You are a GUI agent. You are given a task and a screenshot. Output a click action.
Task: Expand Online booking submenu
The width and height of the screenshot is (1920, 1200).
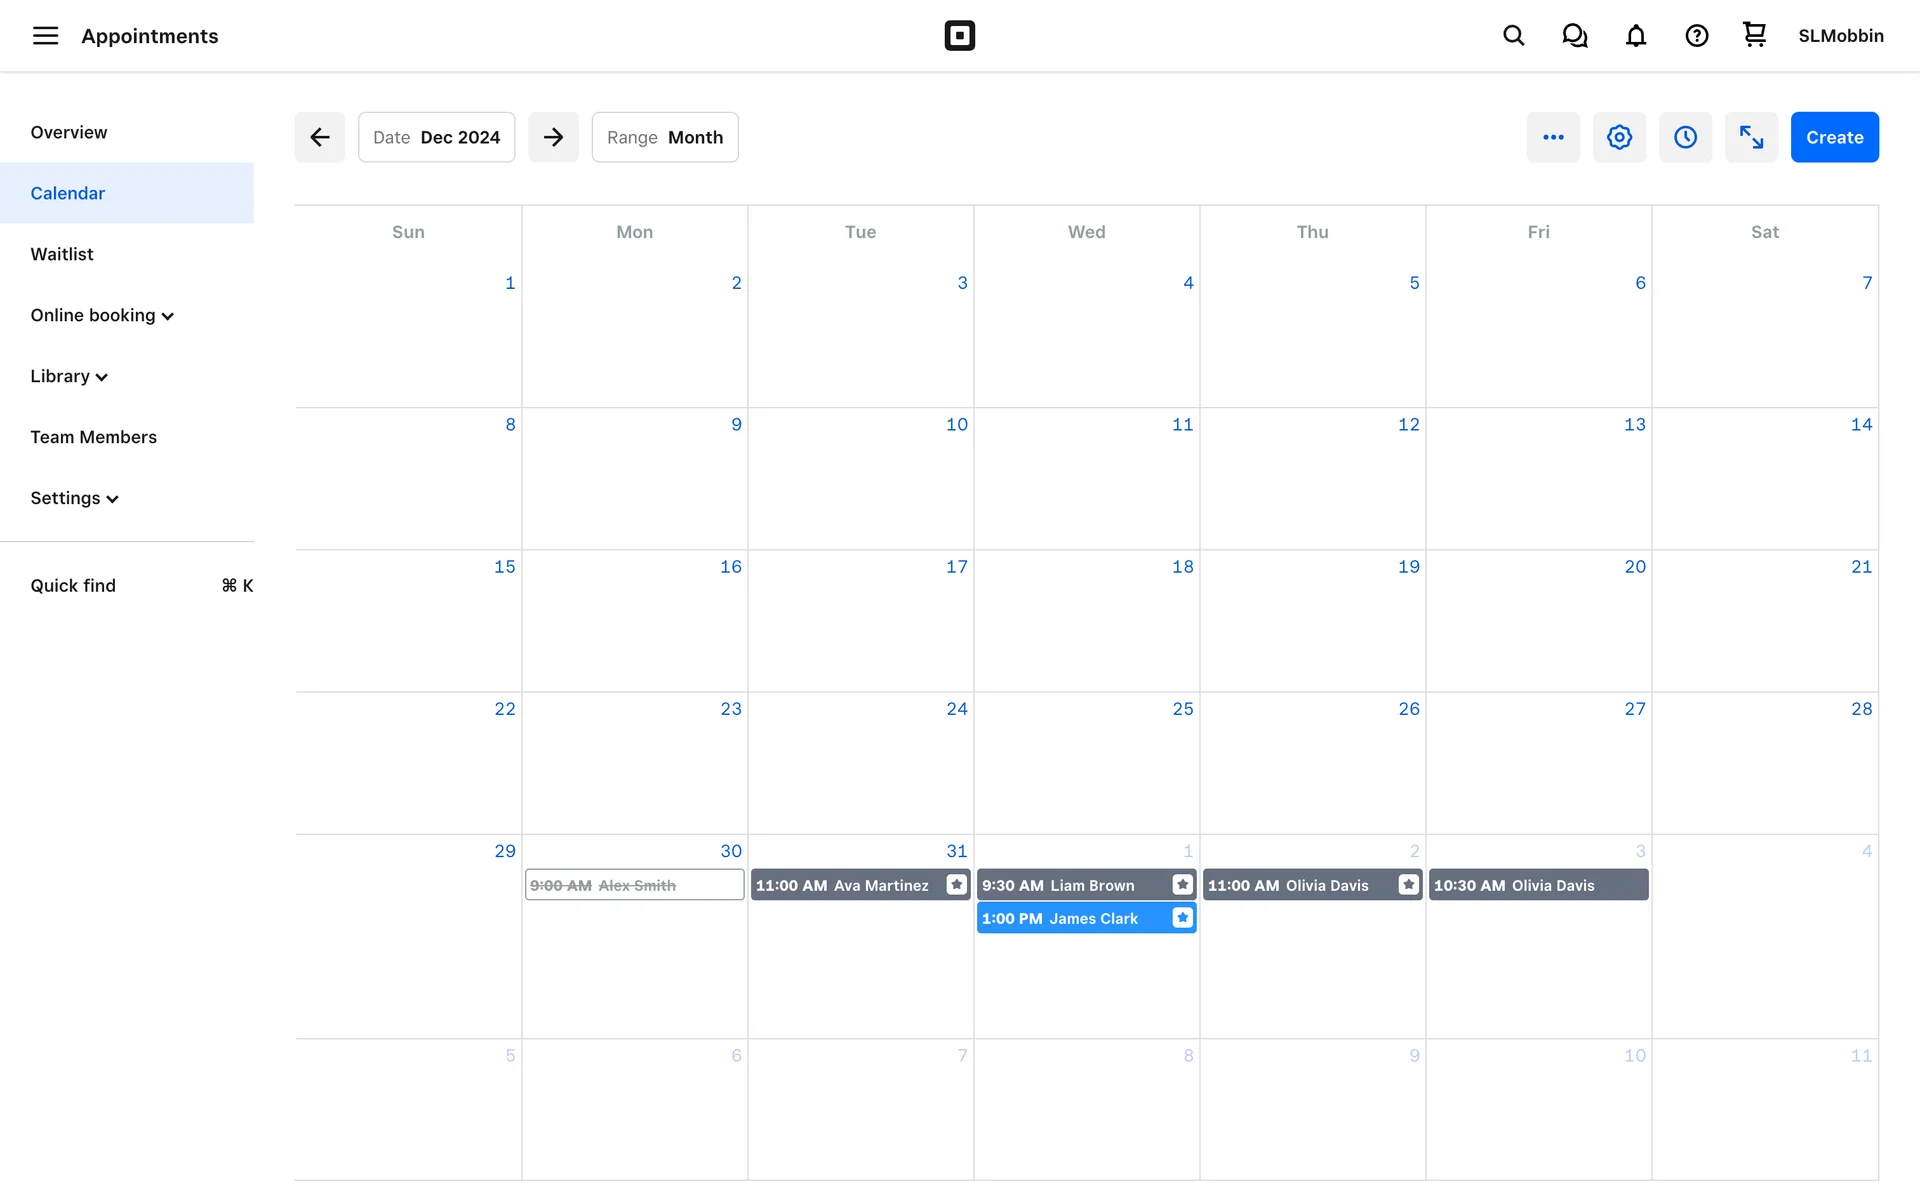(102, 315)
